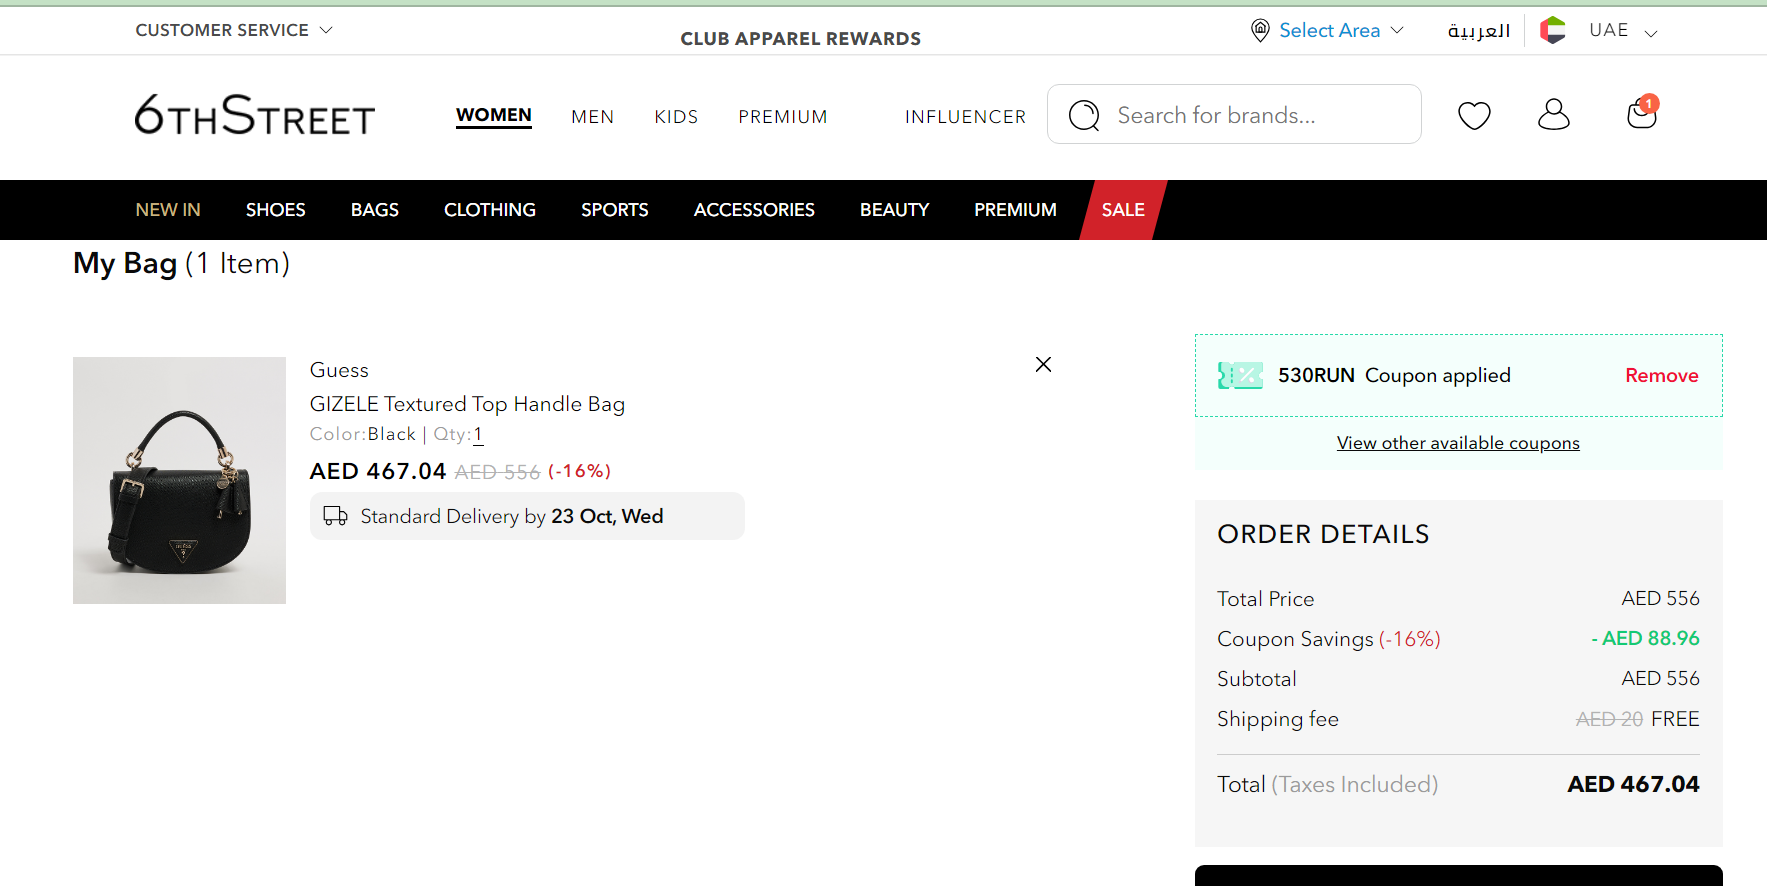Screen dimensions: 1767x886
Task: Open PREMIUM in the black navigation bar
Action: coord(1015,210)
